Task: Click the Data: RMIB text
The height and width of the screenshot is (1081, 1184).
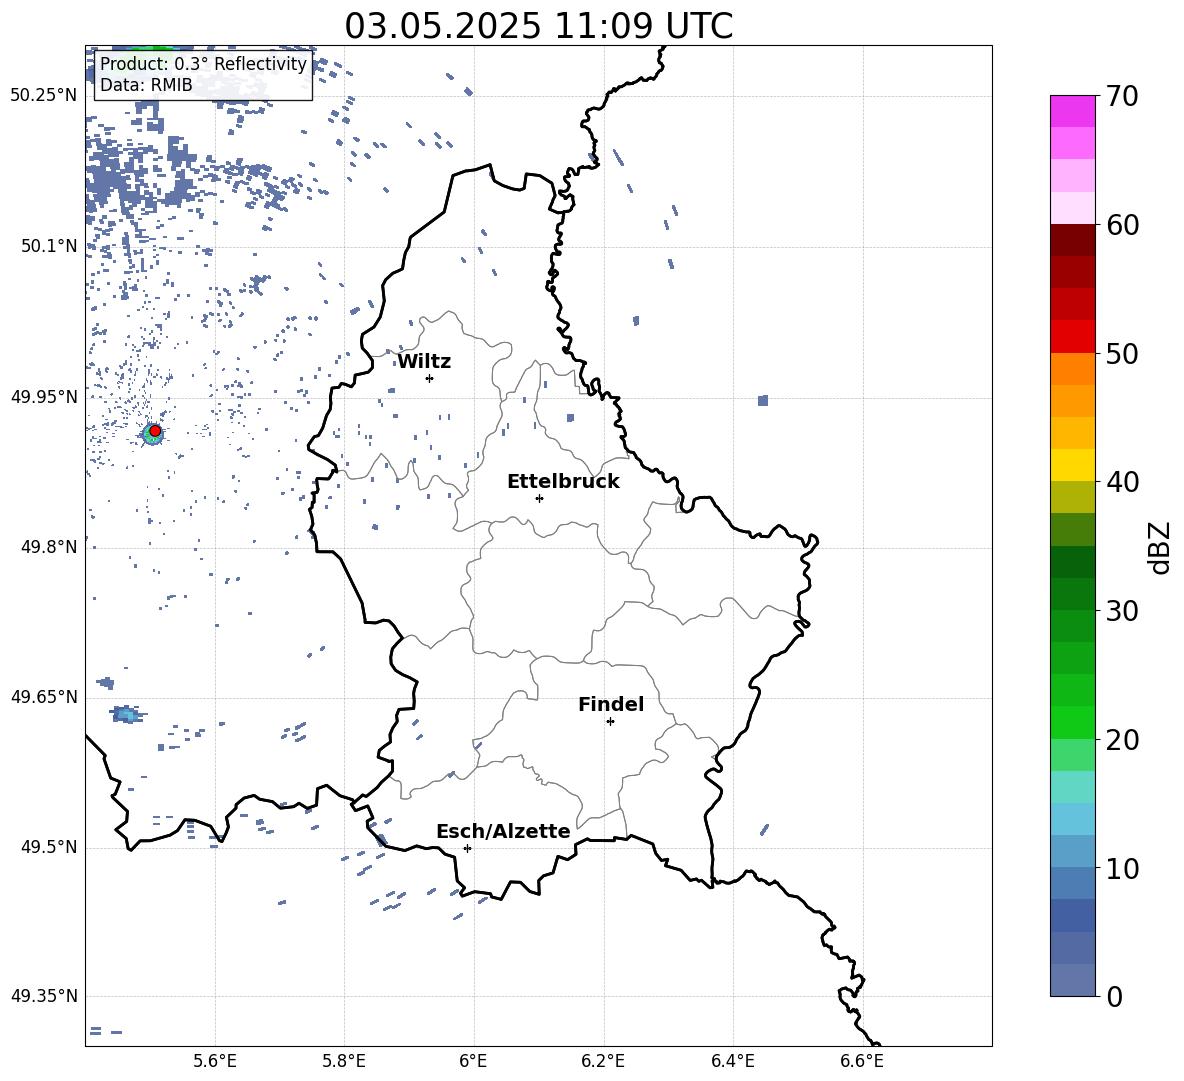Action: (x=146, y=85)
